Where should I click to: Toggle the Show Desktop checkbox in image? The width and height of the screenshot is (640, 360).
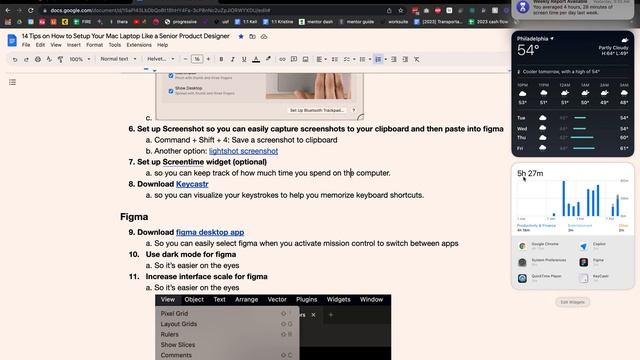(x=171, y=91)
